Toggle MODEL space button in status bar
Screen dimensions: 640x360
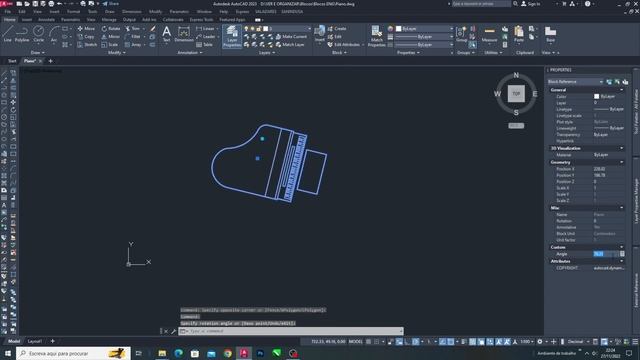pyautogui.click(x=355, y=342)
